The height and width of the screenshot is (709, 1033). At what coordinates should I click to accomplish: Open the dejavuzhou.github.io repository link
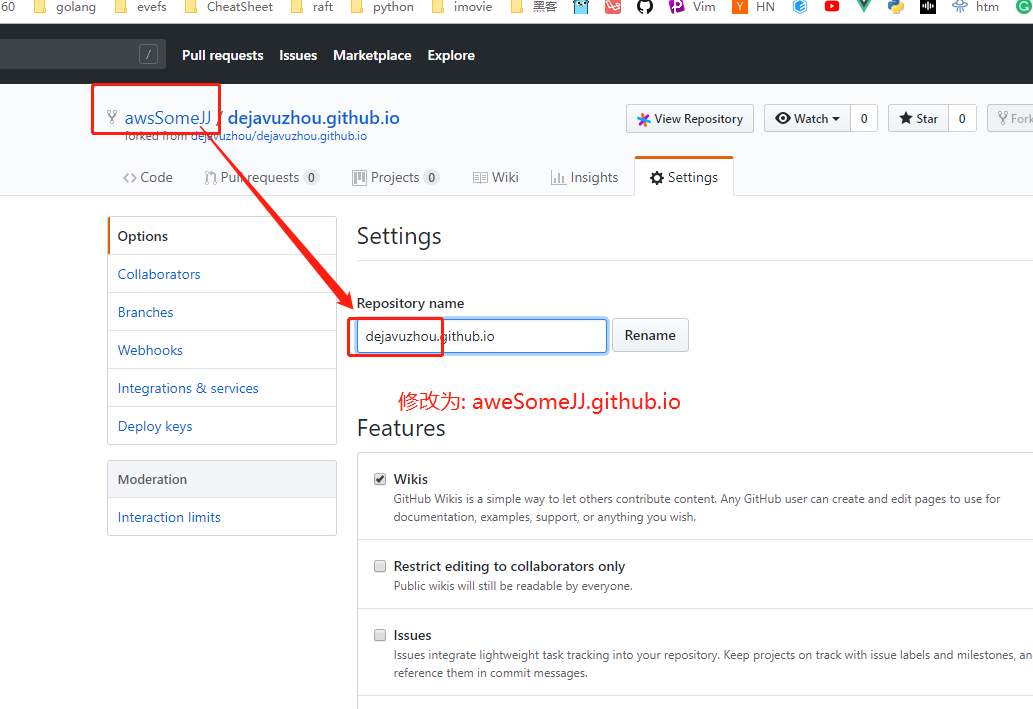pos(314,118)
